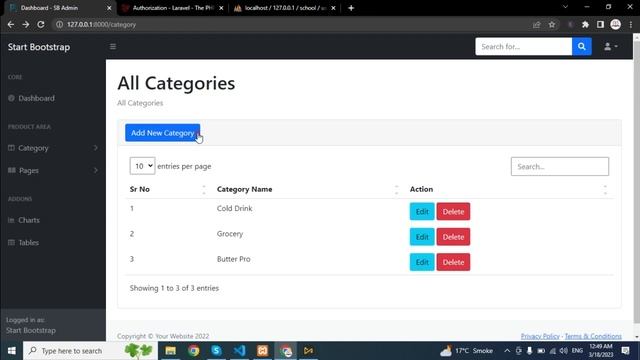Select 'Cold Drink' category name text

point(234,208)
